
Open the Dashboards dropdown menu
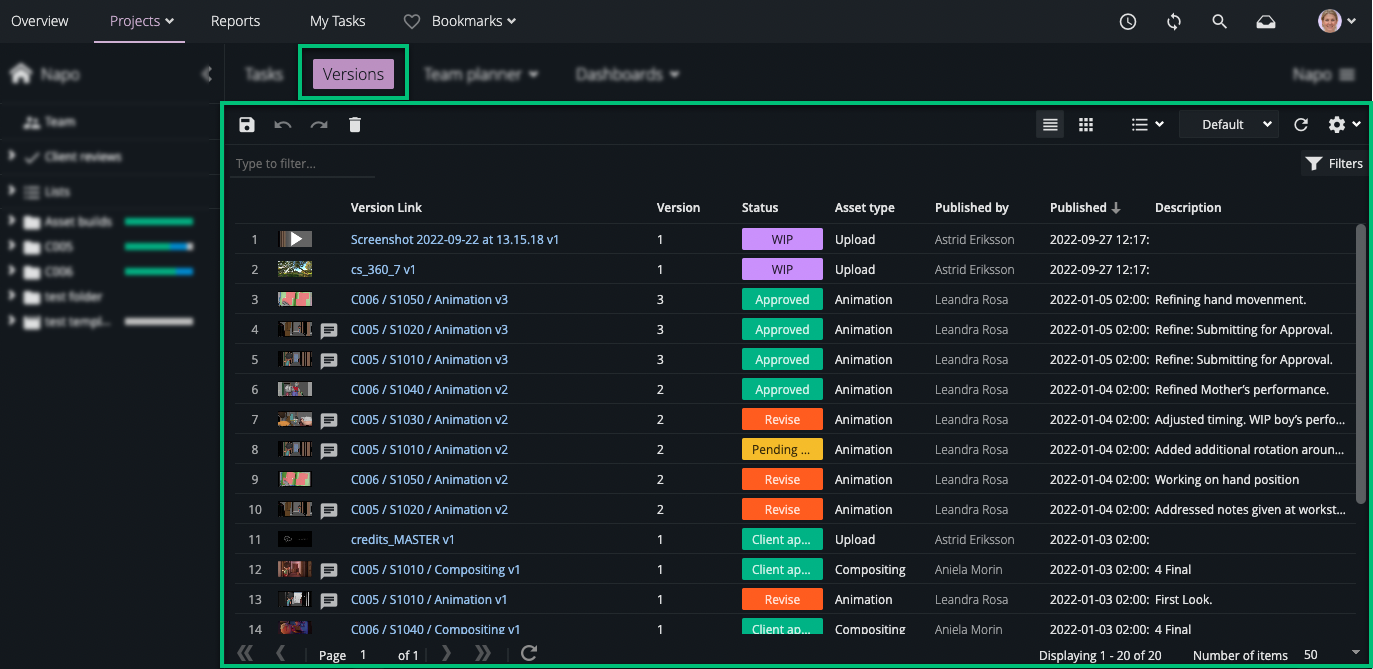pos(627,73)
